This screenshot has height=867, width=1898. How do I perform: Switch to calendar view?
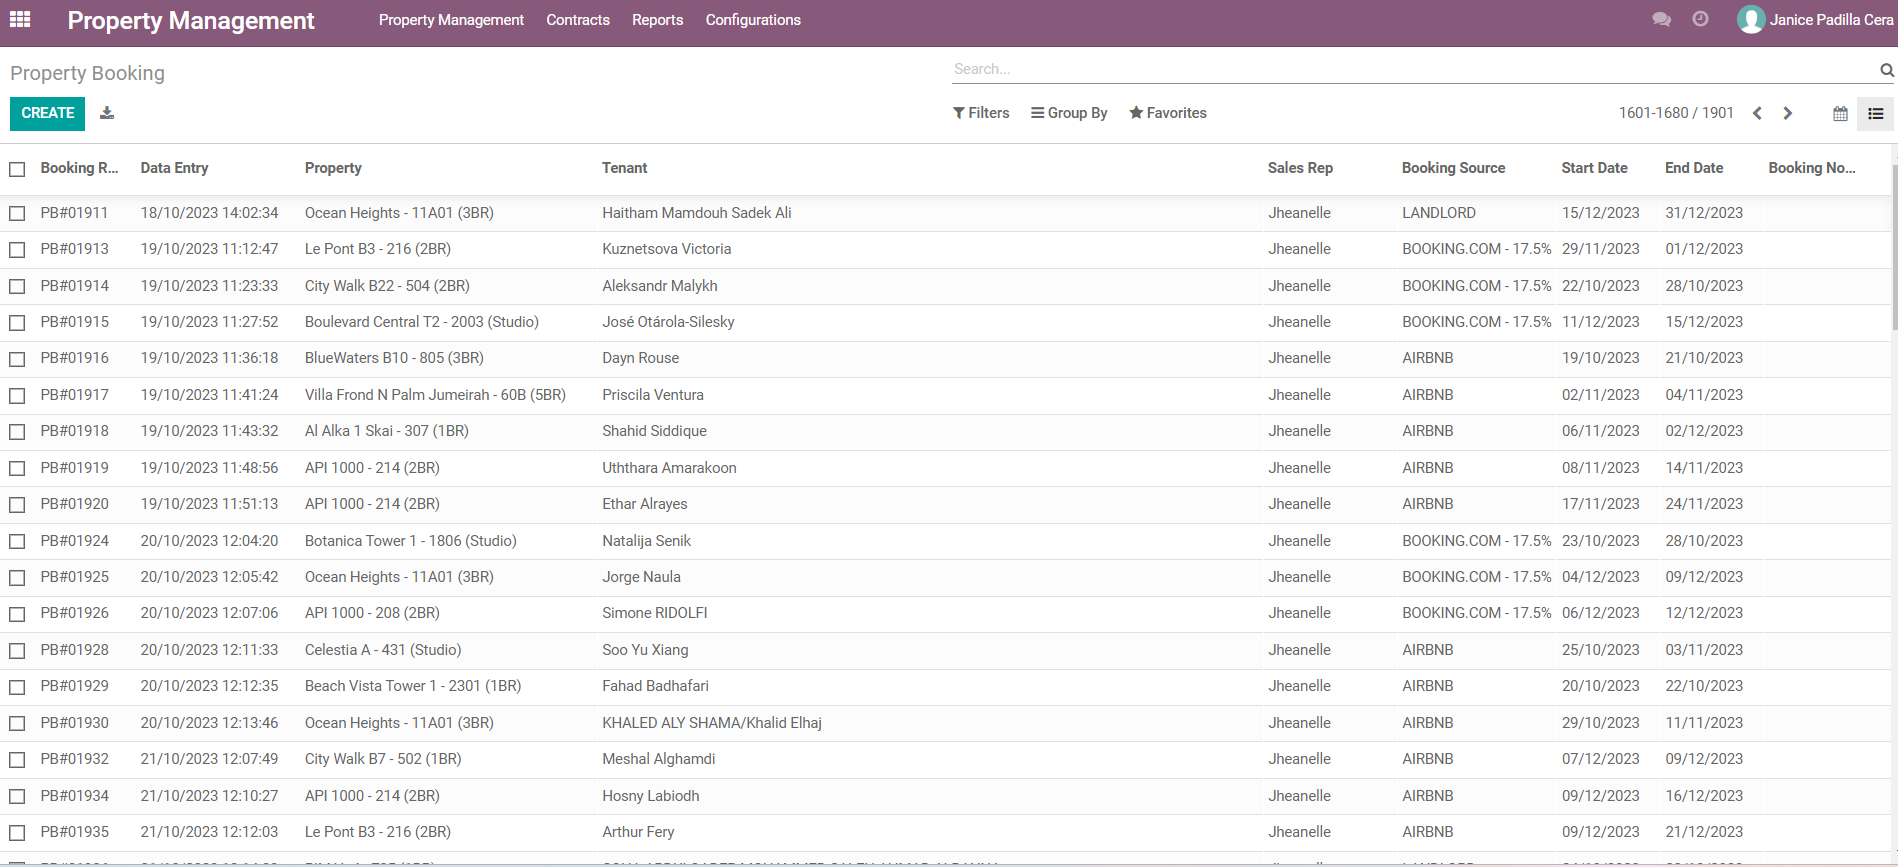(x=1840, y=114)
